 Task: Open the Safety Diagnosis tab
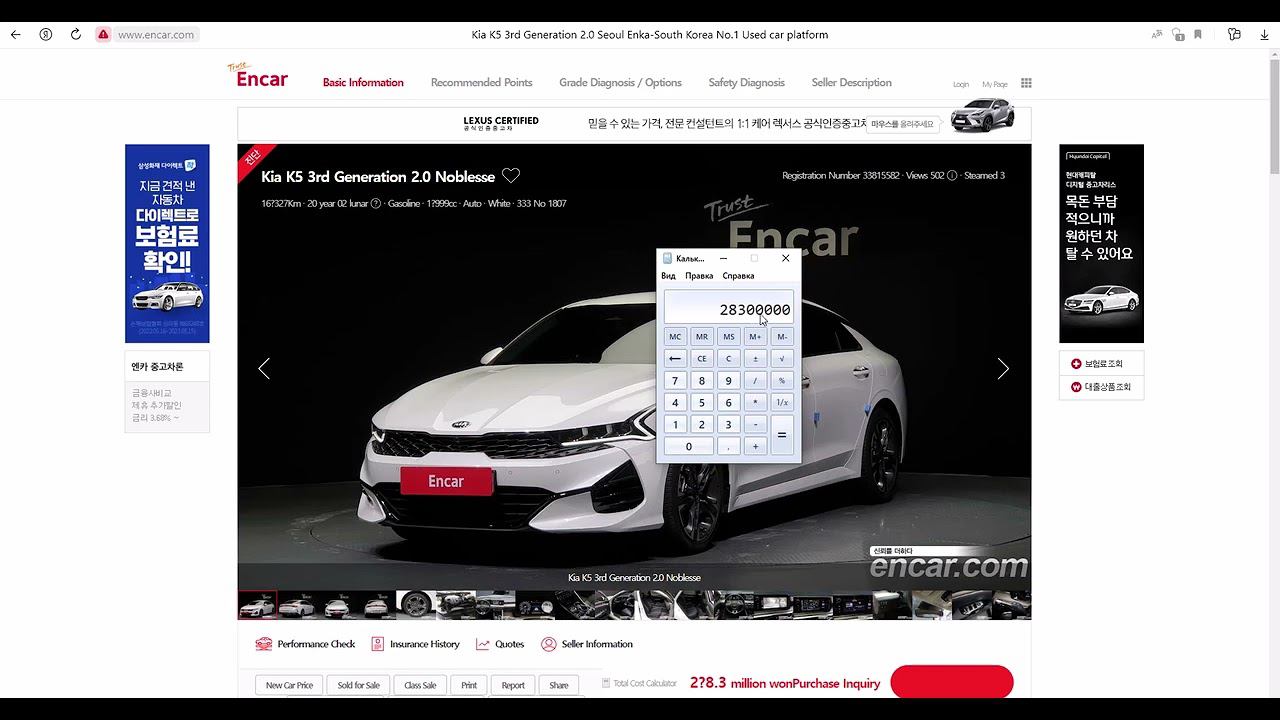coord(746,83)
